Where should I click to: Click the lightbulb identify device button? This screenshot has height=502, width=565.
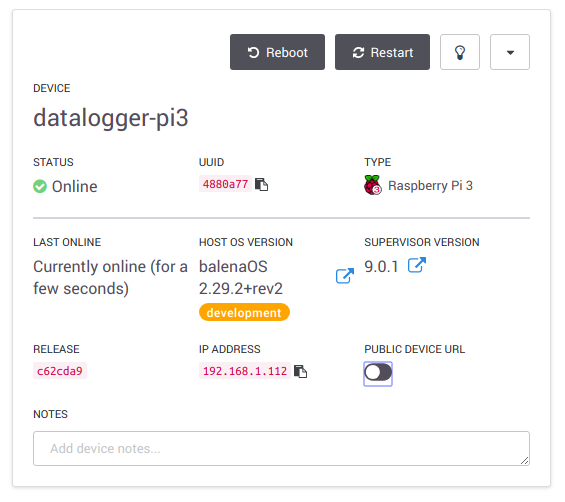point(459,52)
